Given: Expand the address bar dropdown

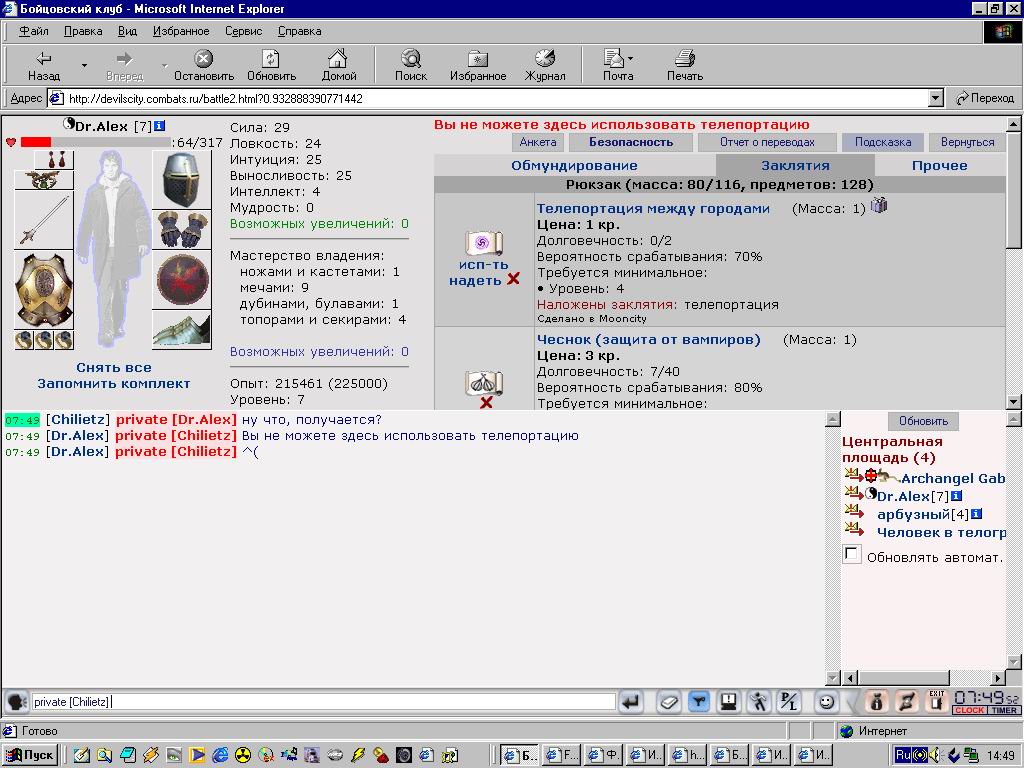Looking at the screenshot, I should [936, 99].
